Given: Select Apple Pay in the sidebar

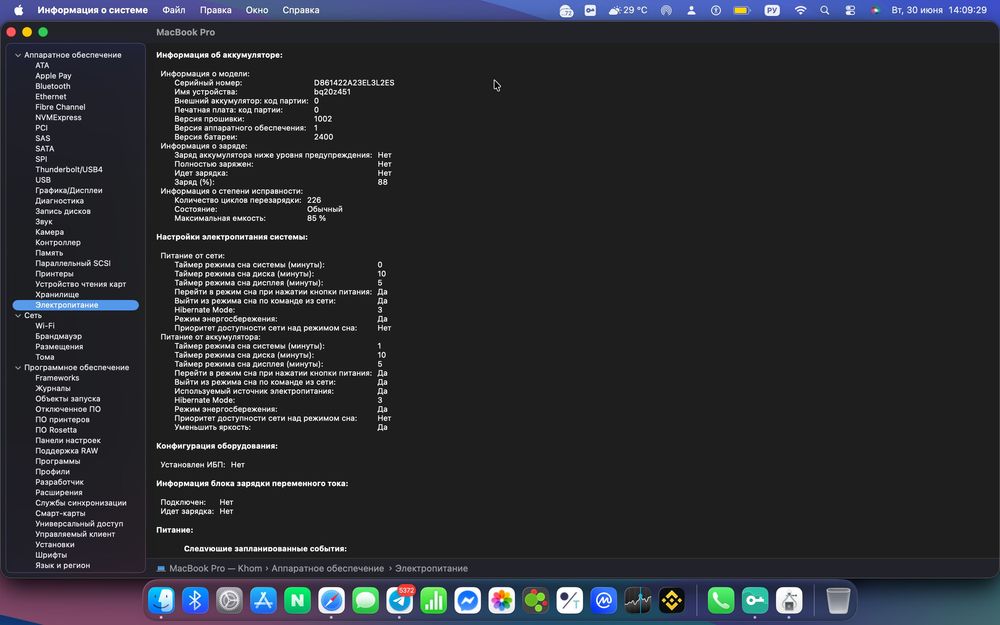Looking at the screenshot, I should click(x=54, y=76).
